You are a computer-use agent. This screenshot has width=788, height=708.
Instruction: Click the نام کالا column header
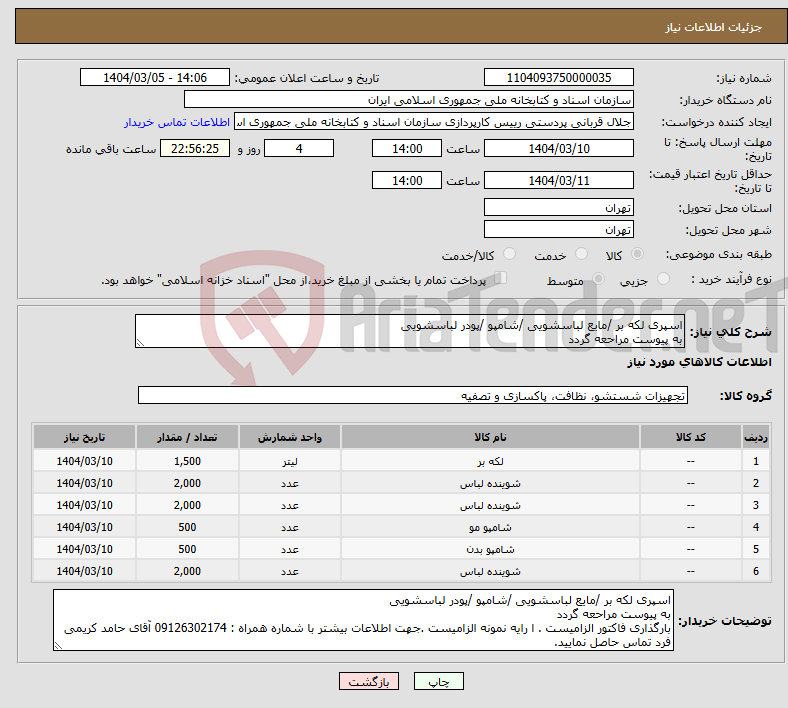tap(490, 437)
